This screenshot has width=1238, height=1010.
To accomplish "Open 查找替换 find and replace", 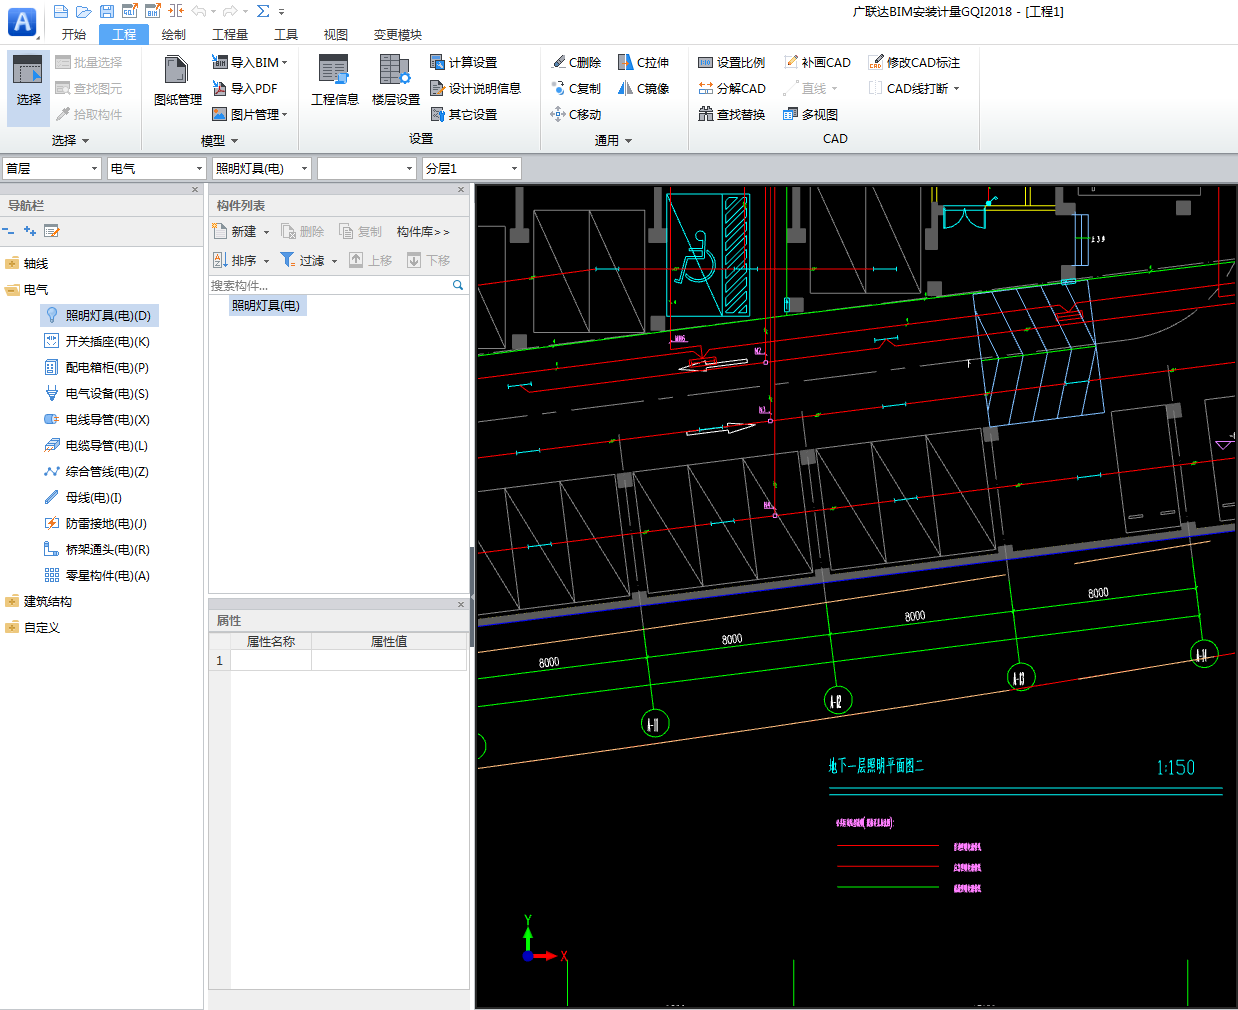I will click(x=731, y=114).
